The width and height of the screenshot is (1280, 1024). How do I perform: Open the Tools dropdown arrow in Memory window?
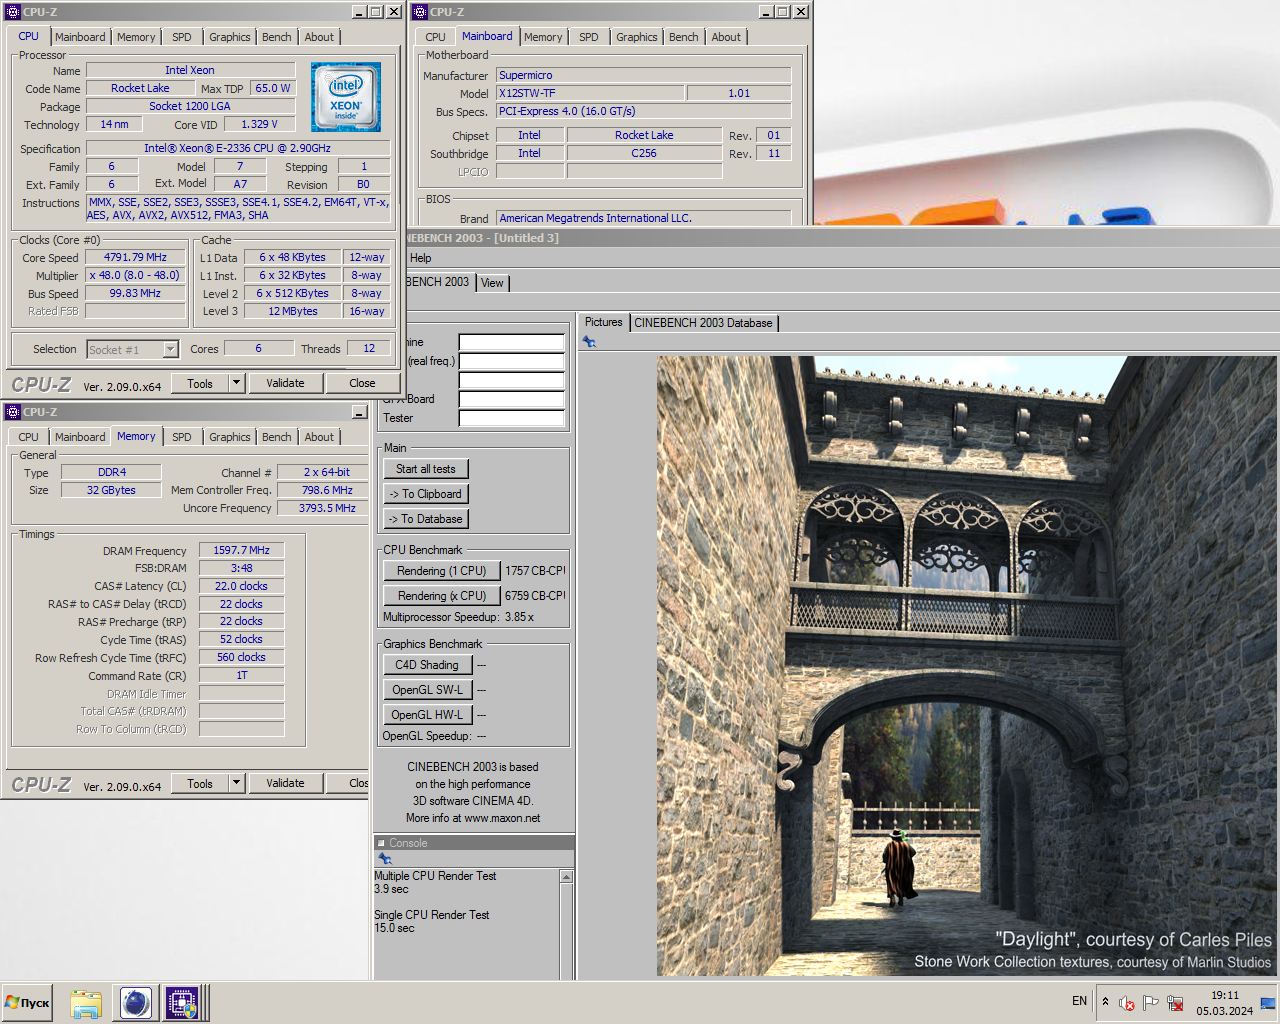click(x=236, y=783)
